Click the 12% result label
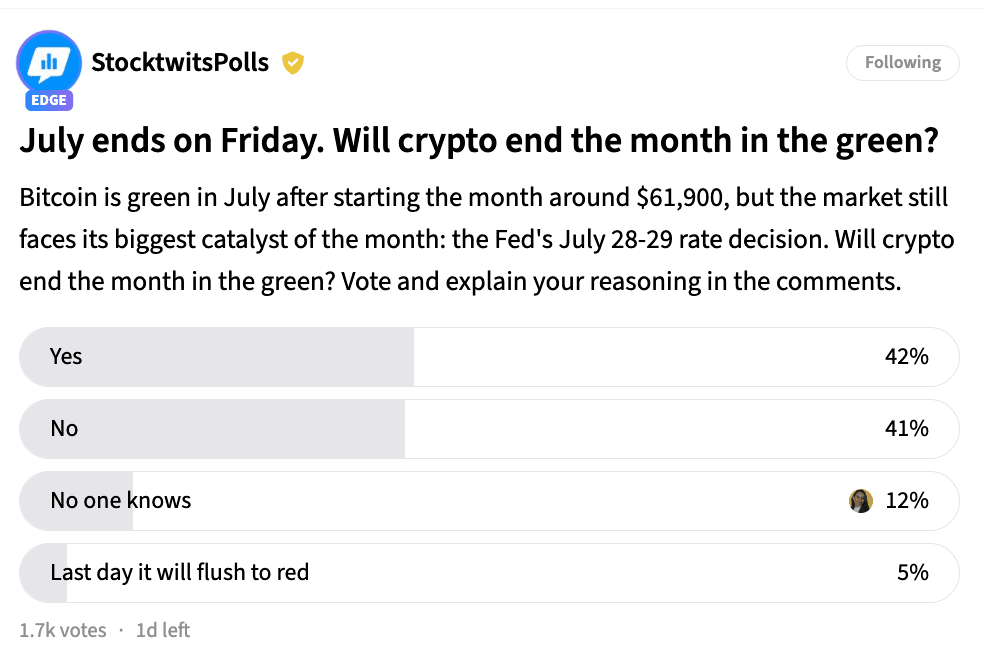984x652 pixels. pos(907,501)
